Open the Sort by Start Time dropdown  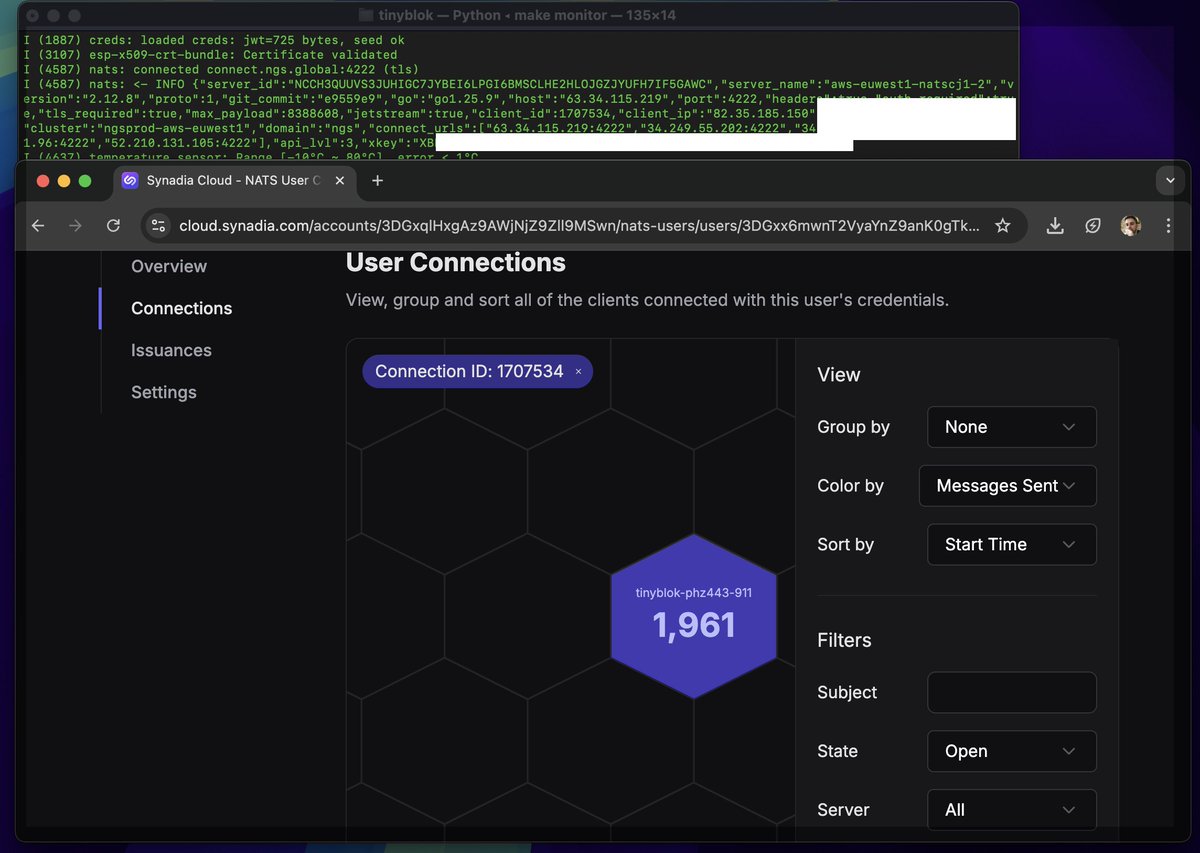pos(1012,545)
